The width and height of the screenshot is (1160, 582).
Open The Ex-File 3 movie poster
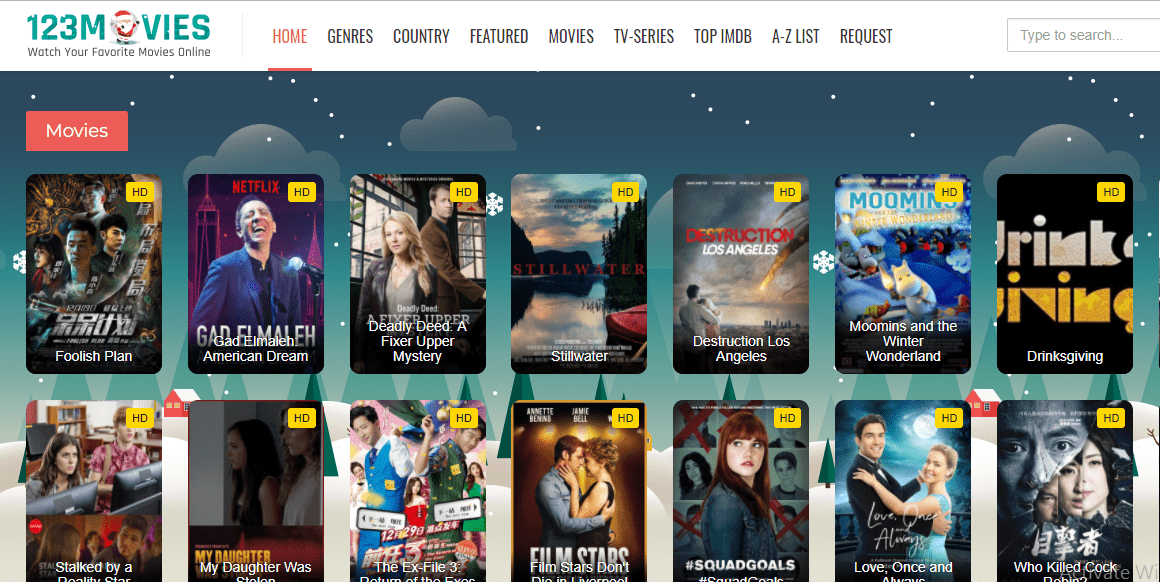pos(418,491)
